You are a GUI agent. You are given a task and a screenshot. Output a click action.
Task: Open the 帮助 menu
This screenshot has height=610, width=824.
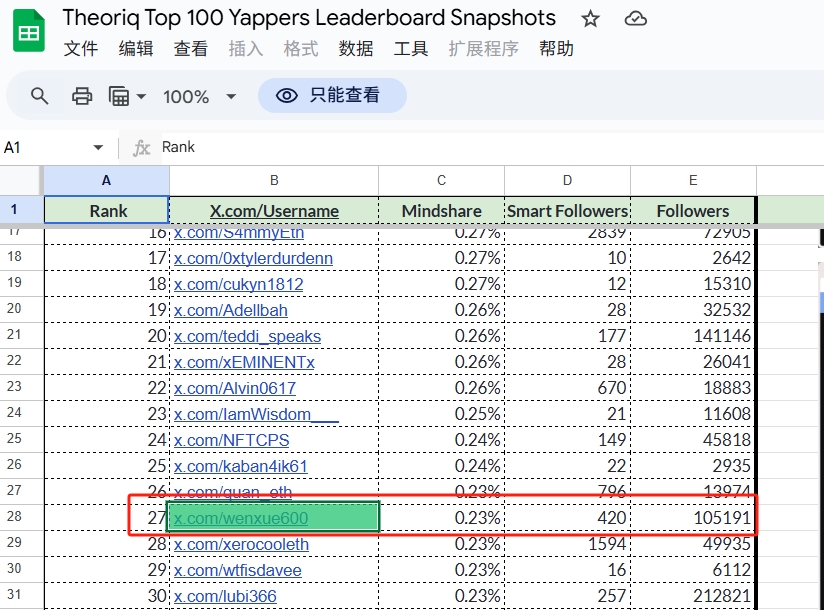click(x=556, y=48)
